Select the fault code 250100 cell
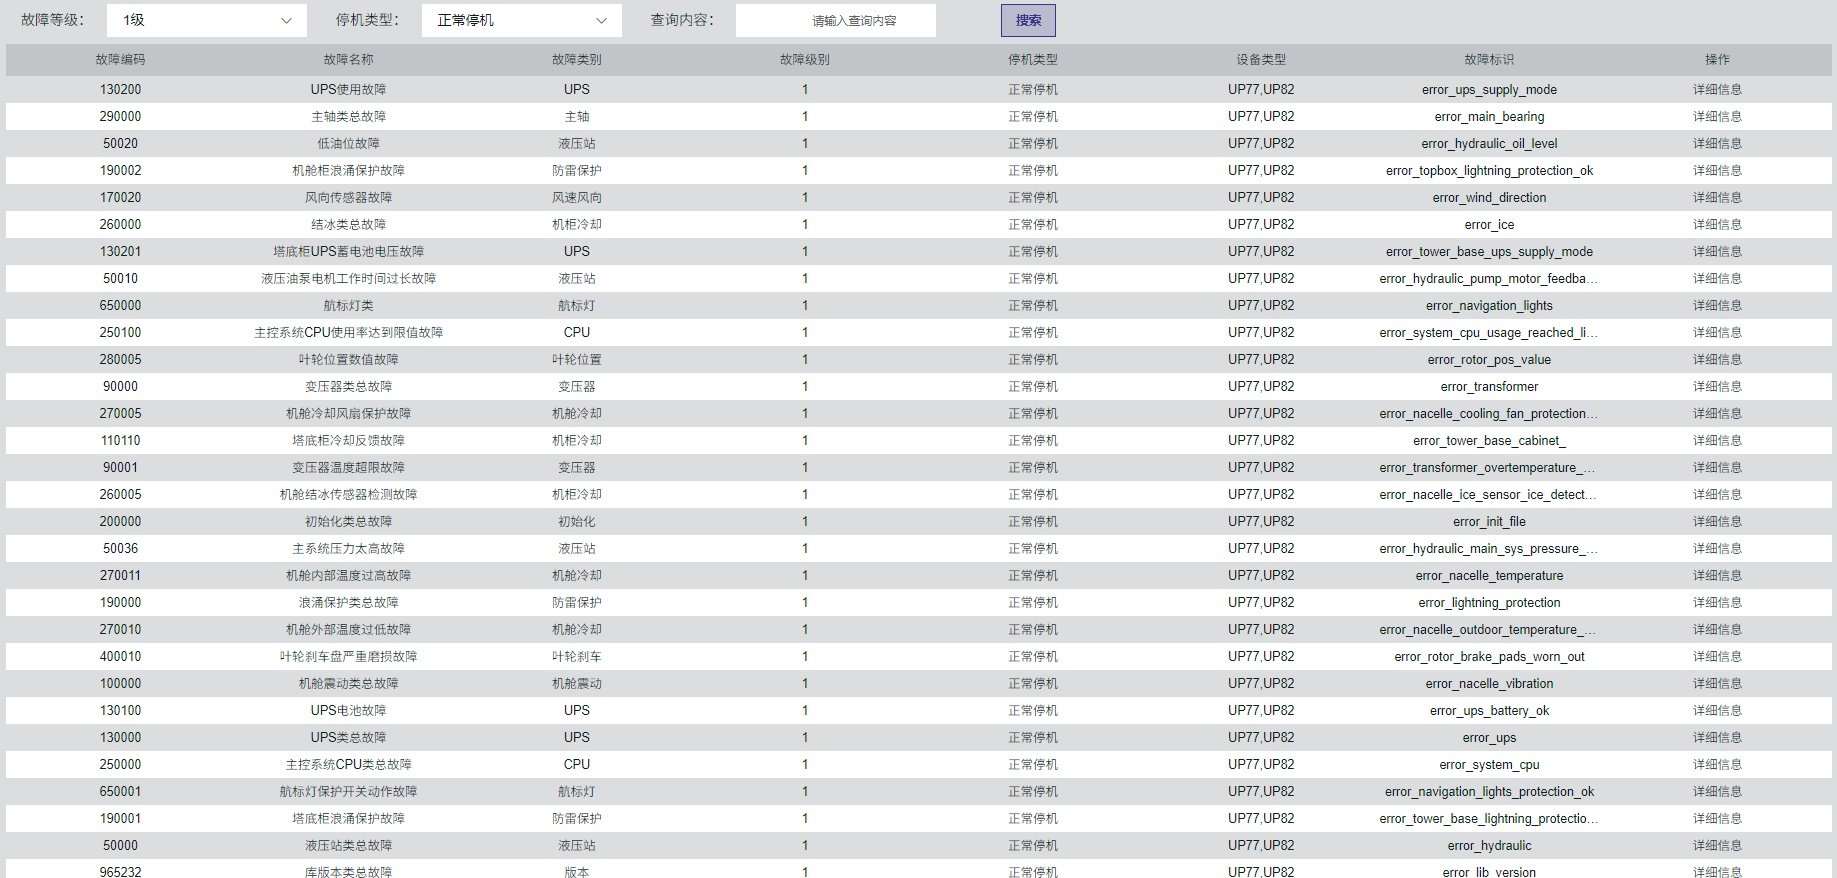 (120, 333)
